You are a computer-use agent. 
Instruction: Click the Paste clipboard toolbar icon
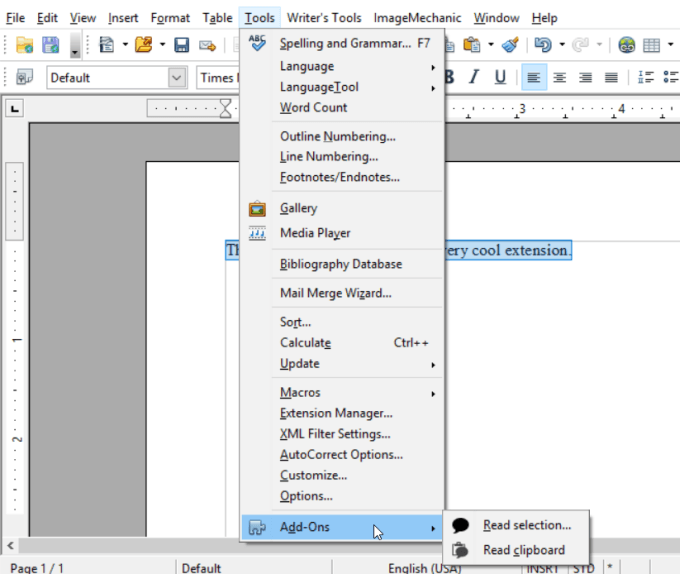(472, 45)
